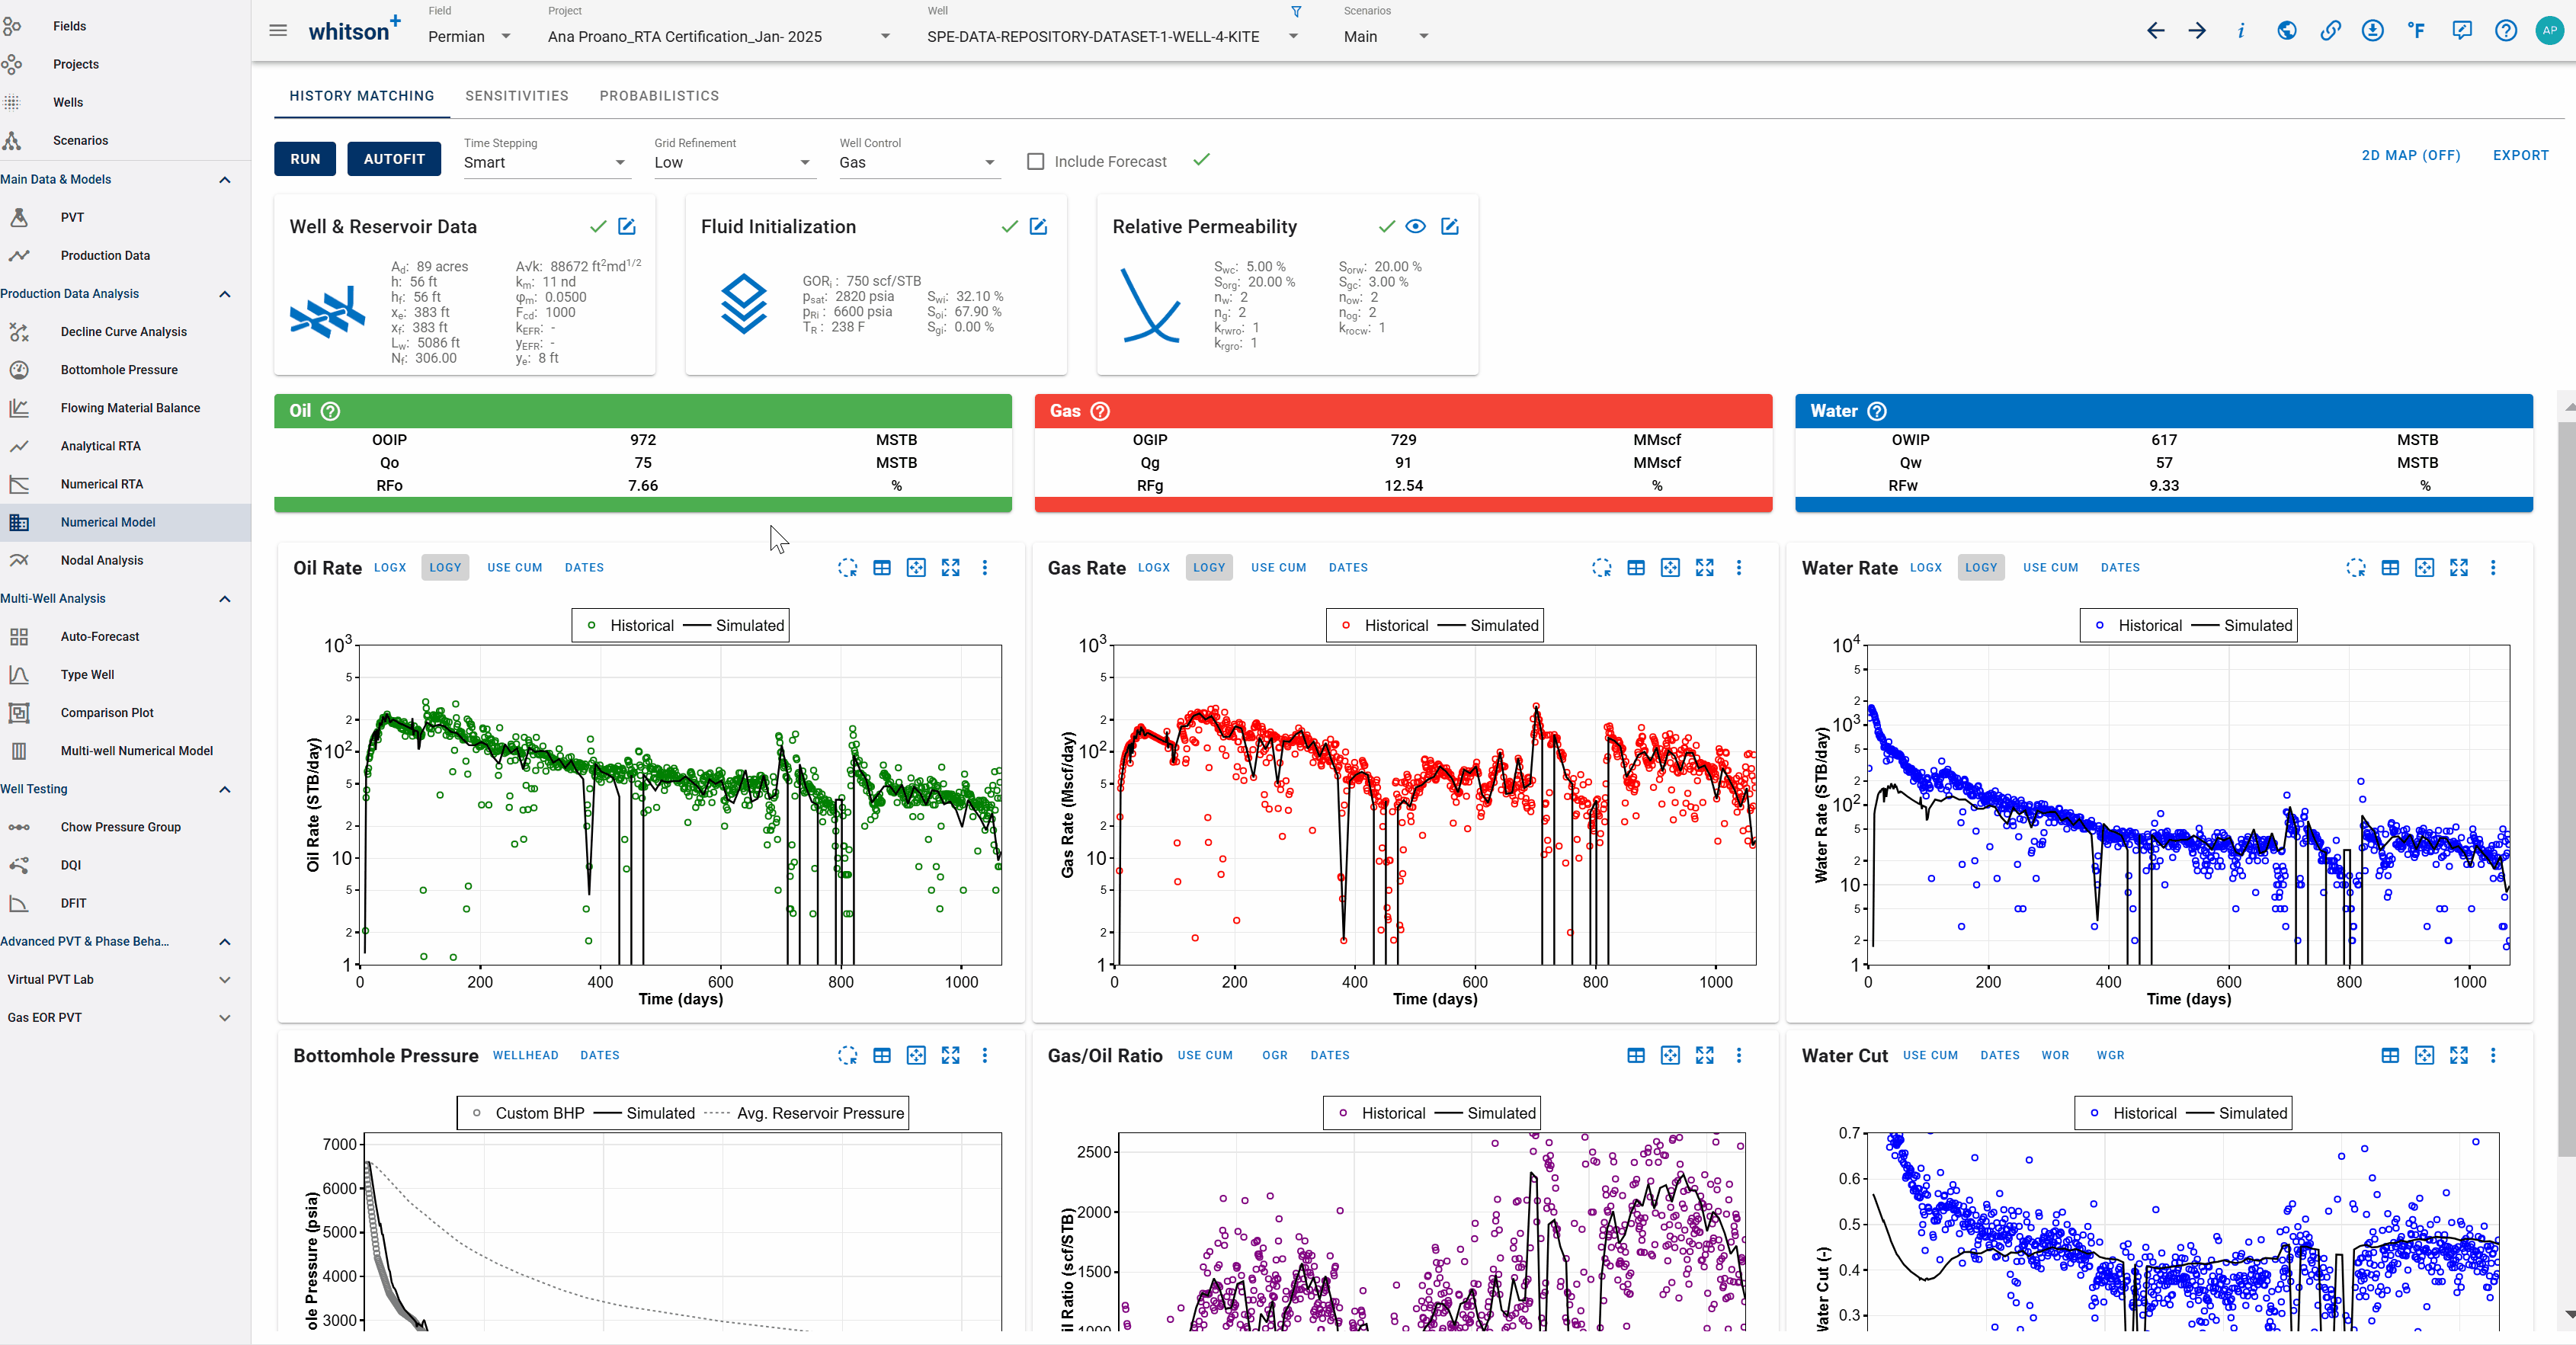Image resolution: width=2576 pixels, height=1345 pixels.
Task: Open the AP user avatar
Action: 2550,31
